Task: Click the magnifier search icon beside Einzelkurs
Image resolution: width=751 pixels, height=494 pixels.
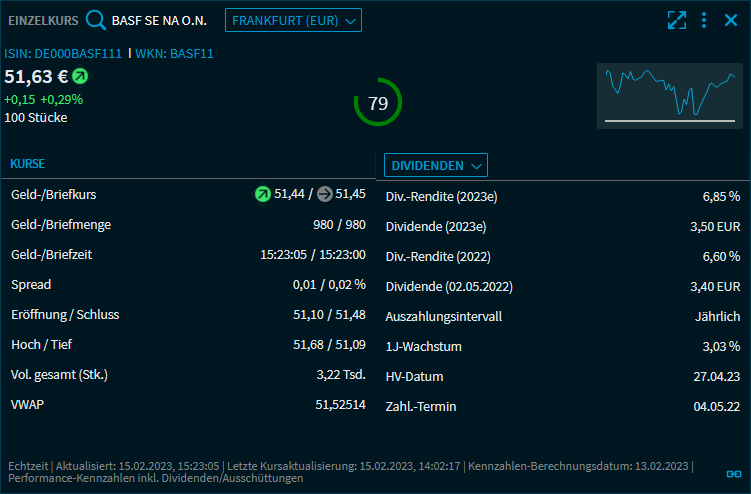Action: pyautogui.click(x=95, y=20)
